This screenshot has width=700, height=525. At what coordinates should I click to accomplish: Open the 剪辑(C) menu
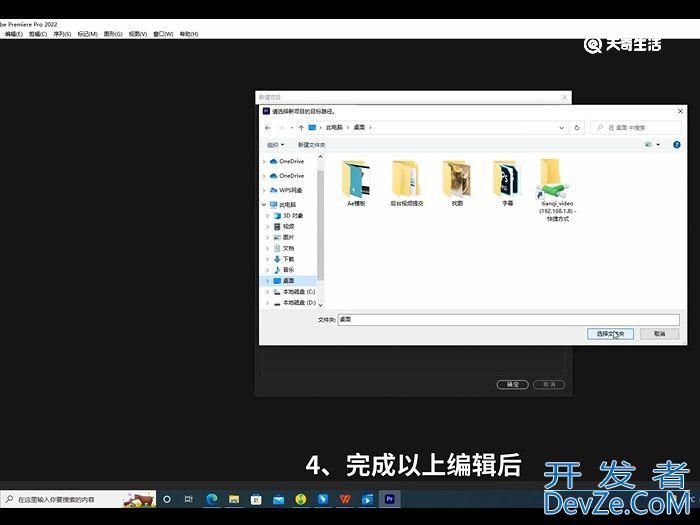[x=38, y=34]
